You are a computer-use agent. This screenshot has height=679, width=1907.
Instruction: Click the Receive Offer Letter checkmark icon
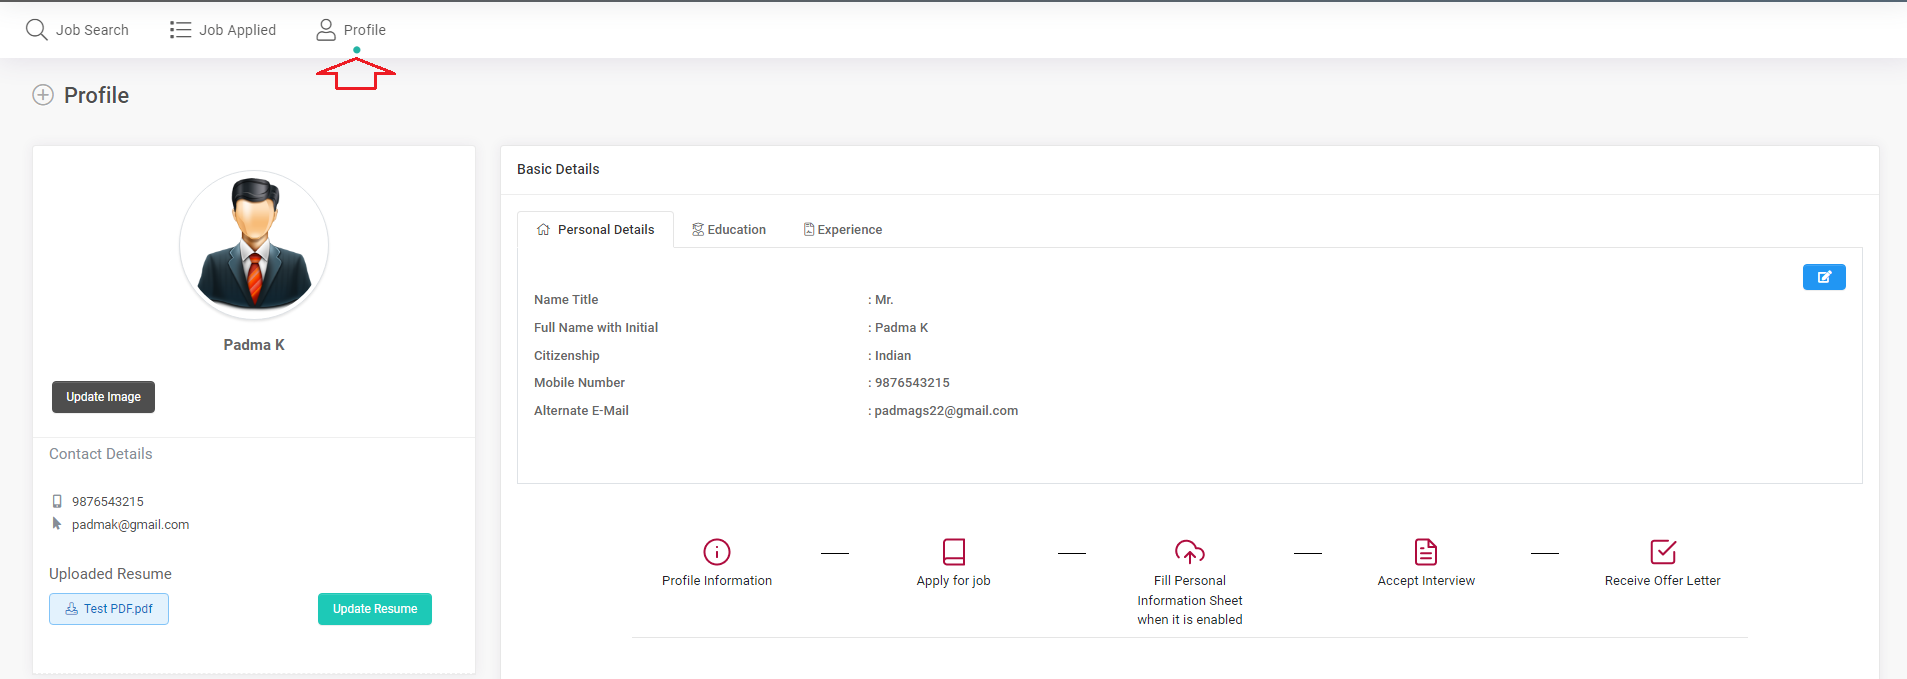pos(1662,552)
